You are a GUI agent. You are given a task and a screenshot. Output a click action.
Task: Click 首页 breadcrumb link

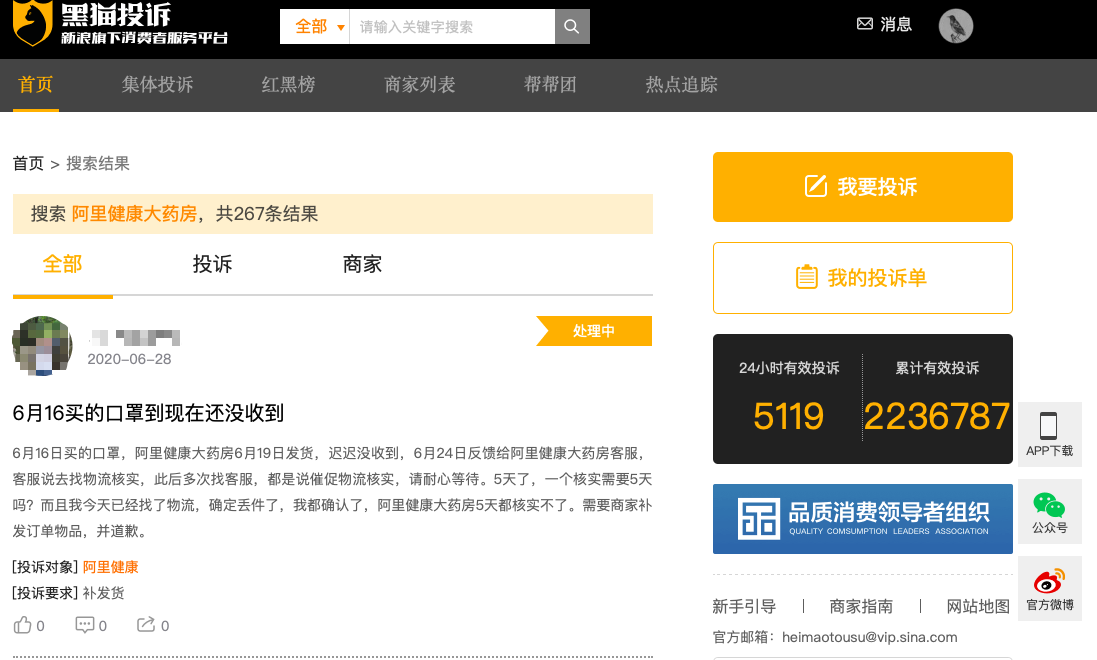point(28,164)
